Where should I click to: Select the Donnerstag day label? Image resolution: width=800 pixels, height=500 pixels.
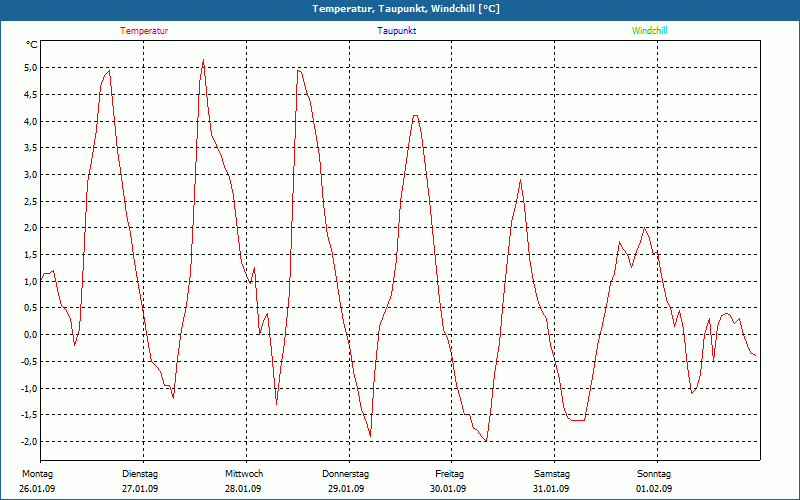345,474
